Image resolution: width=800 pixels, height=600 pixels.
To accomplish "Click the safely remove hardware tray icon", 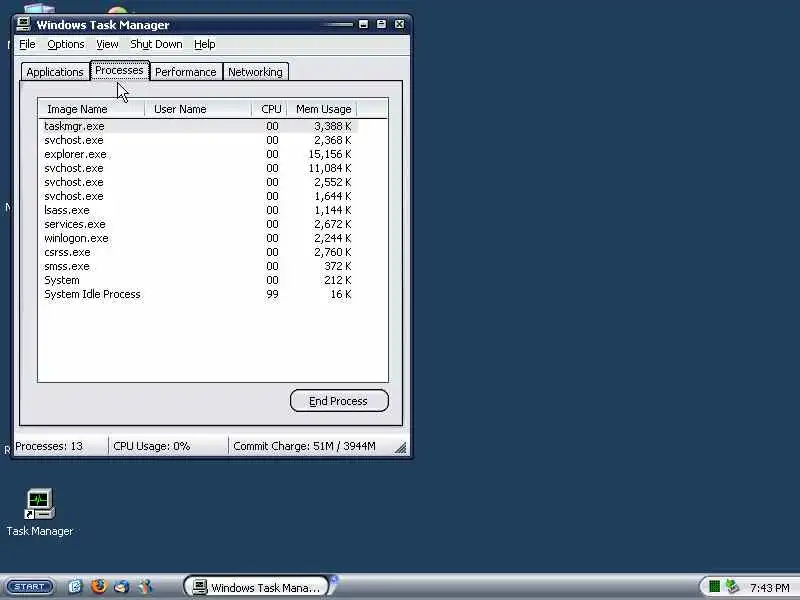I will (x=732, y=587).
